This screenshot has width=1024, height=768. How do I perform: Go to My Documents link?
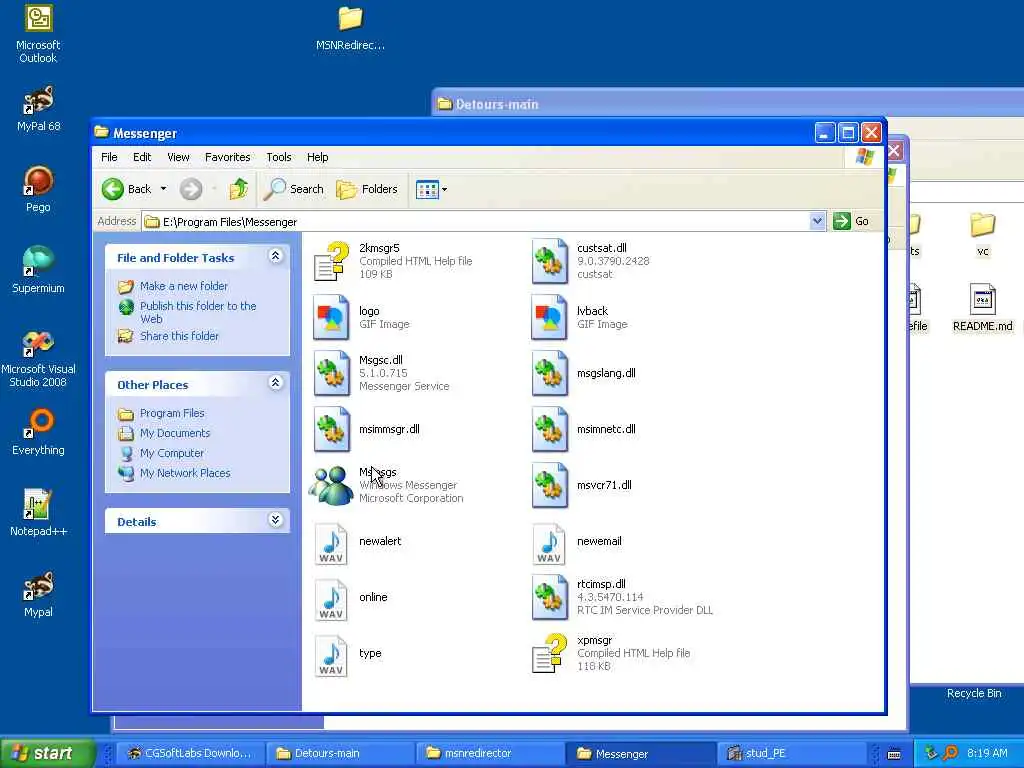(174, 433)
